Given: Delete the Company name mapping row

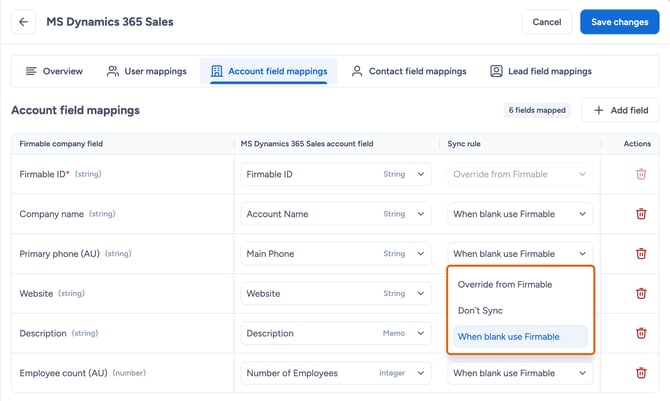Looking at the screenshot, I should [641, 214].
